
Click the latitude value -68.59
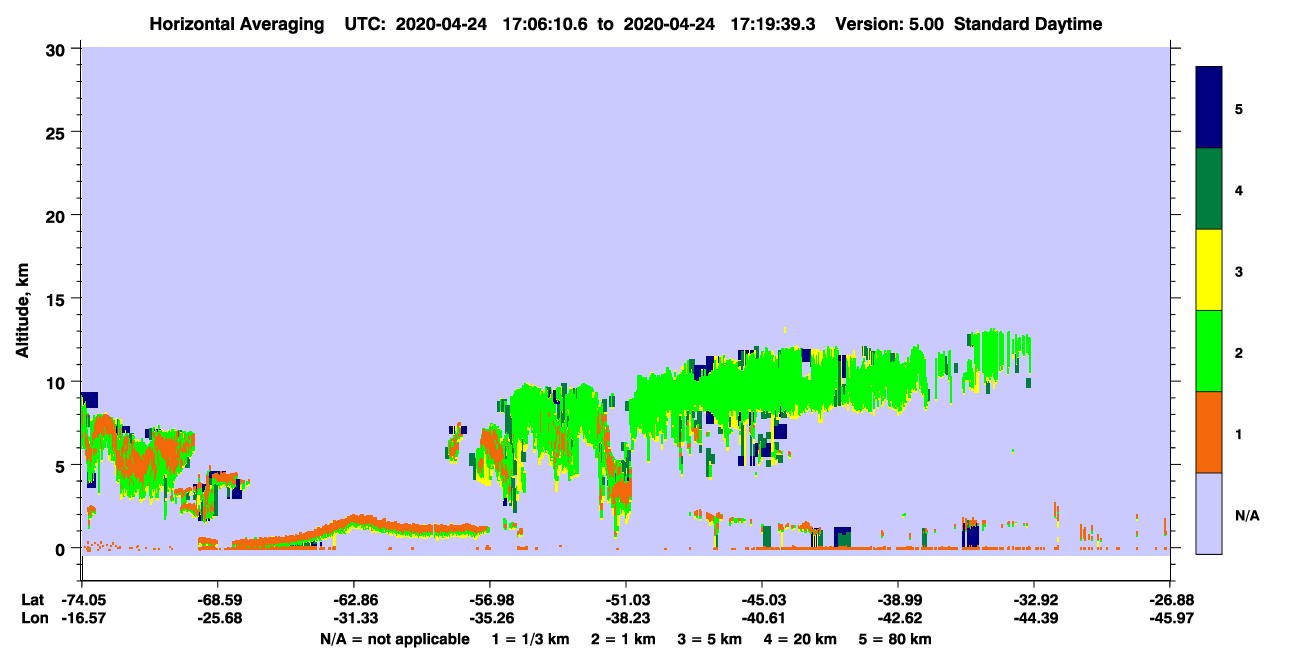218,600
